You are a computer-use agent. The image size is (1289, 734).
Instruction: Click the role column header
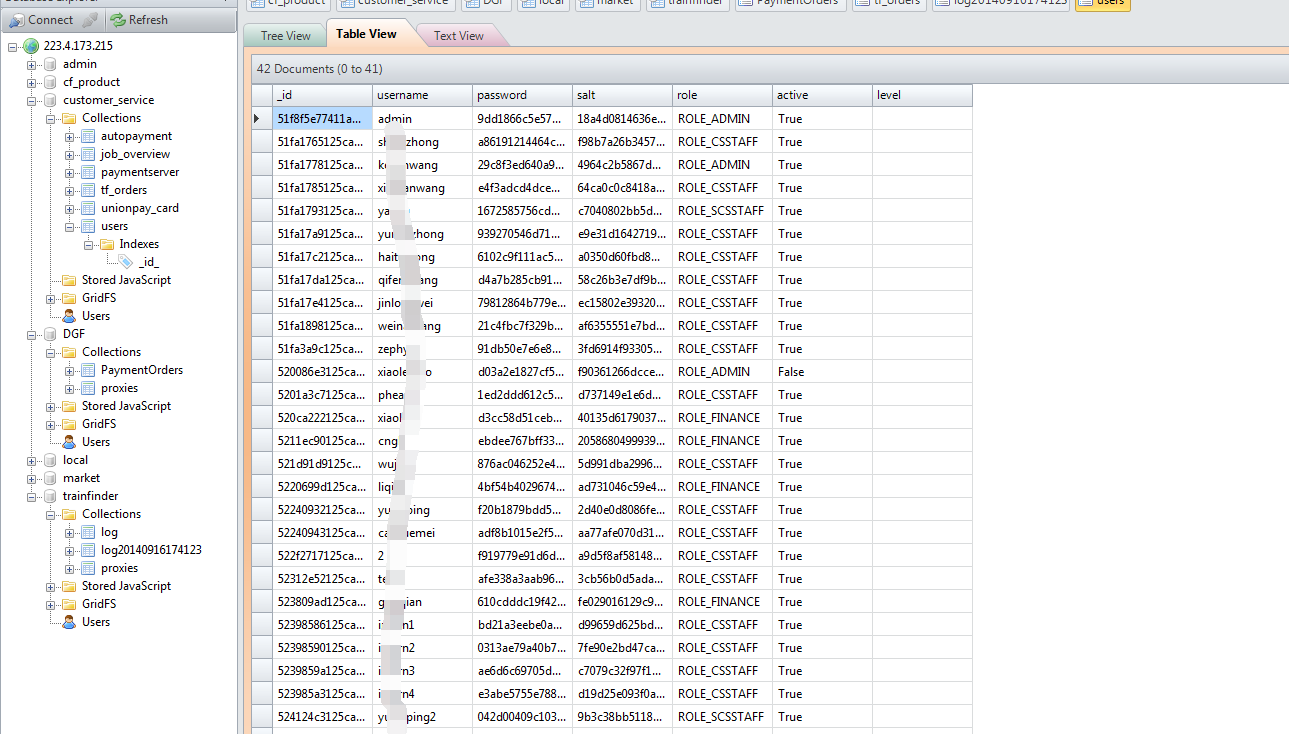pyautogui.click(x=723, y=95)
